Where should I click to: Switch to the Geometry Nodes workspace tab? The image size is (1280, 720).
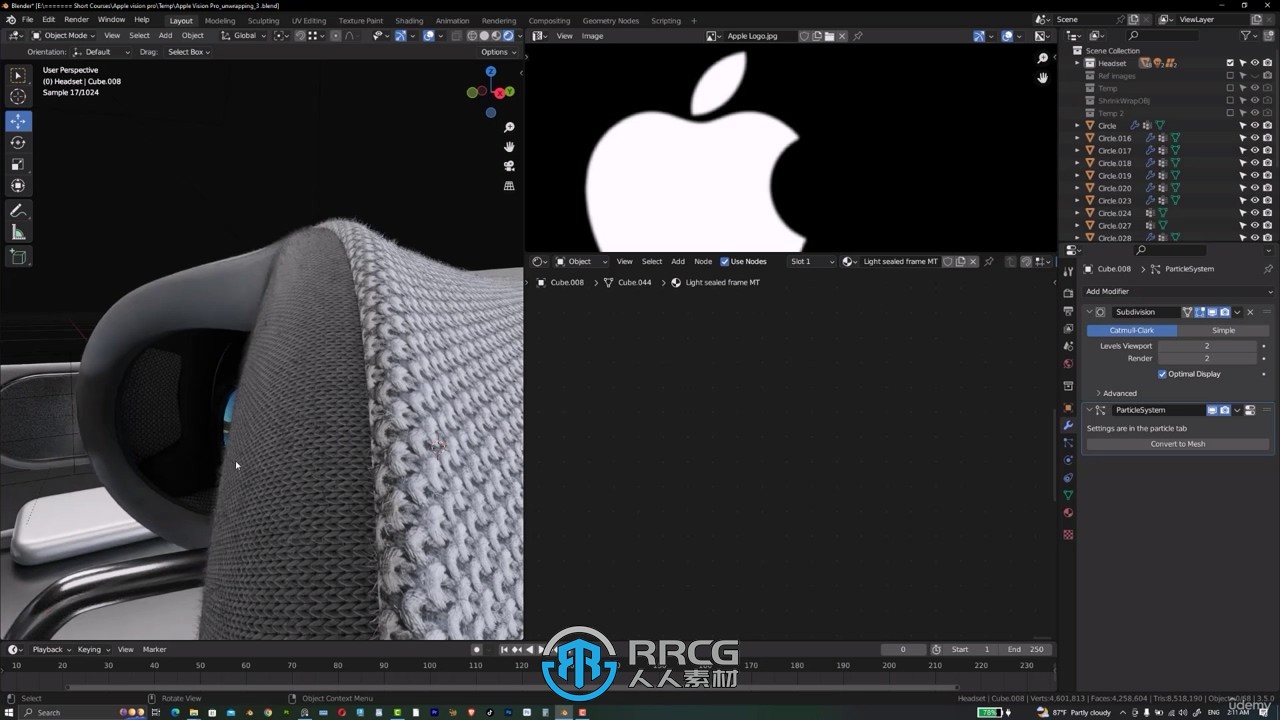610,20
